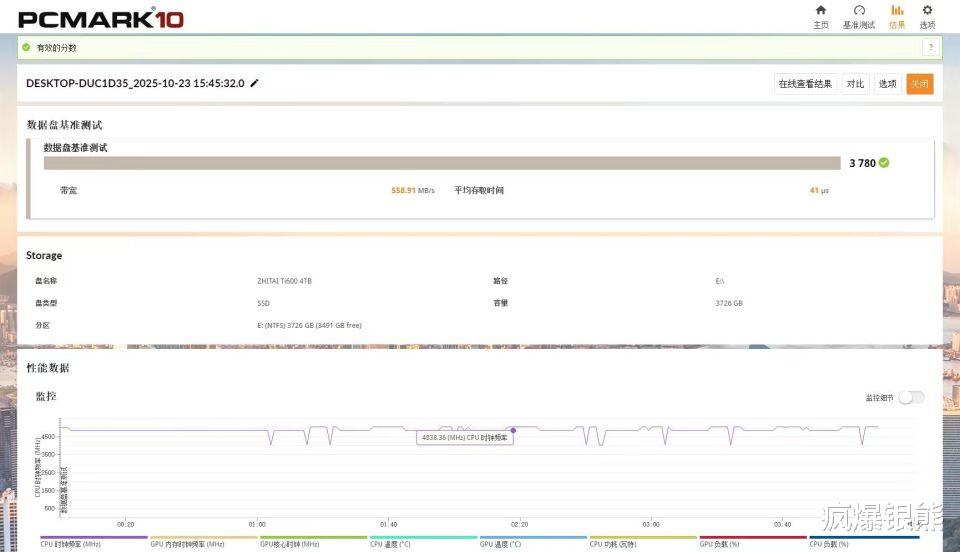Open the 选项 gear icon in the top bar
This screenshot has height=552, width=960.
coord(927,10)
